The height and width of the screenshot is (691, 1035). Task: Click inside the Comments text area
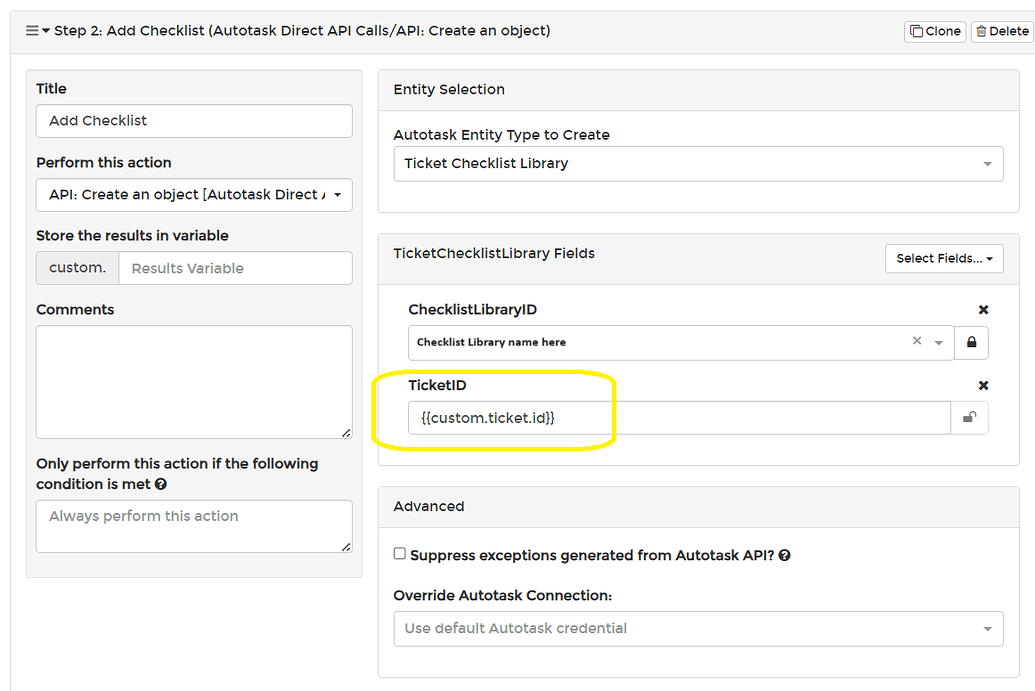pyautogui.click(x=193, y=380)
